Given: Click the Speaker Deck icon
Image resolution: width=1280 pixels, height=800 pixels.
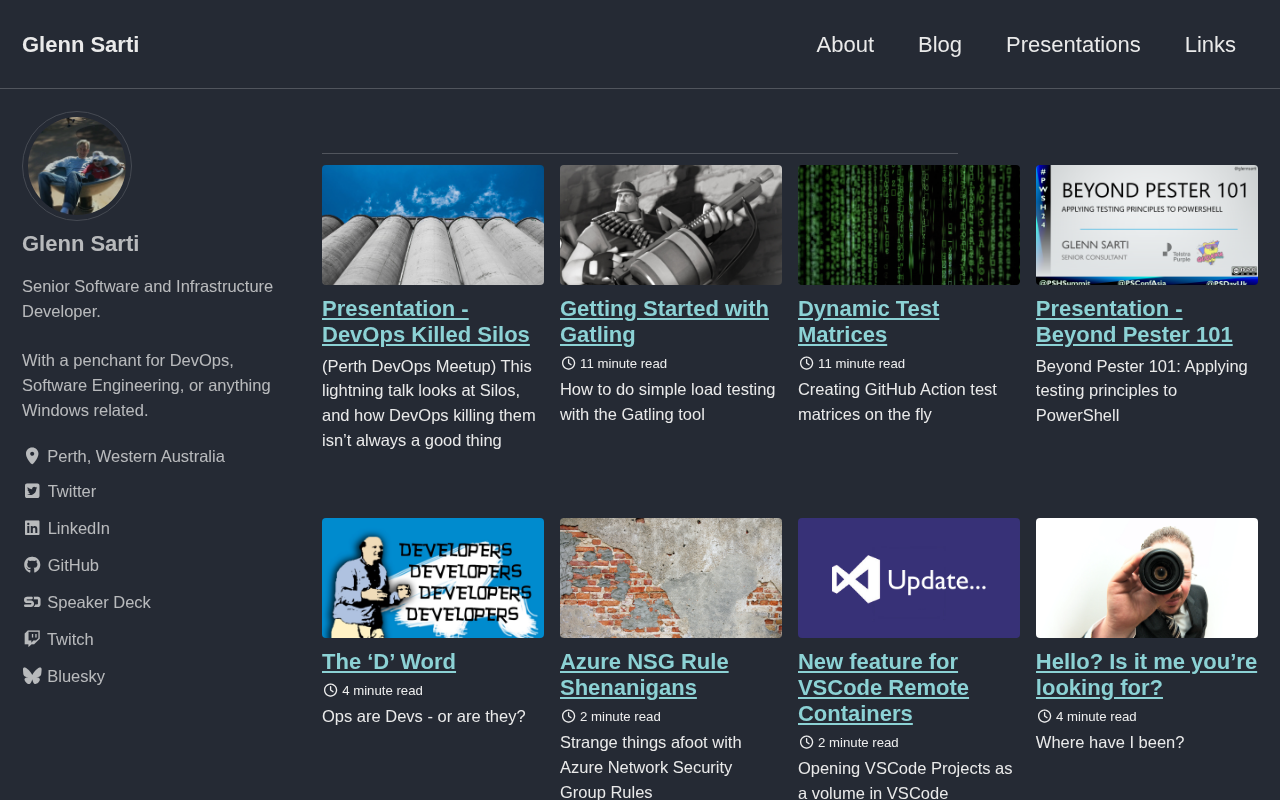Looking at the screenshot, I should pos(32,602).
